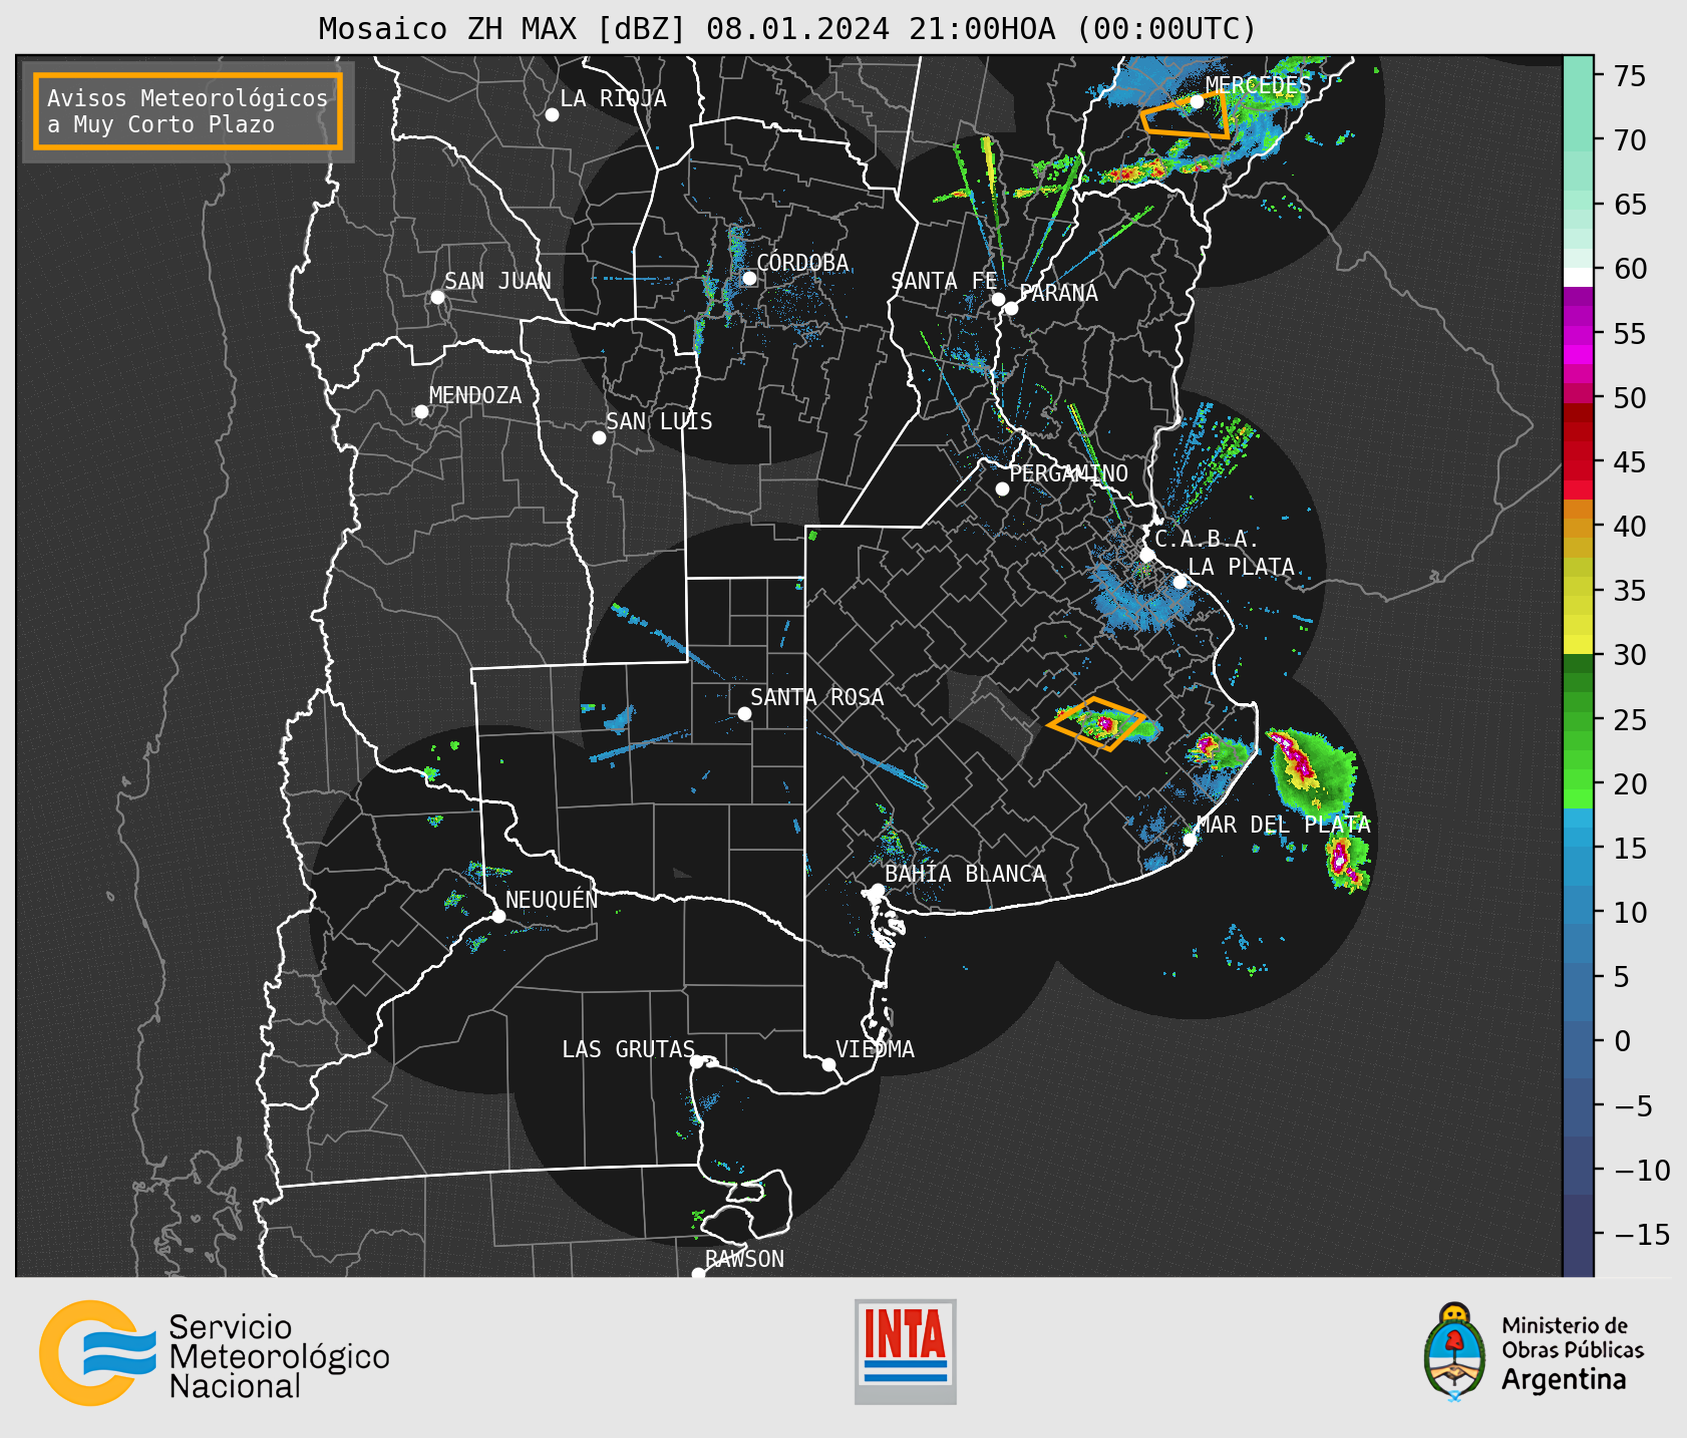This screenshot has width=1687, height=1438.
Task: Click the Avisos Meteorológicos legend box
Action: point(188,111)
